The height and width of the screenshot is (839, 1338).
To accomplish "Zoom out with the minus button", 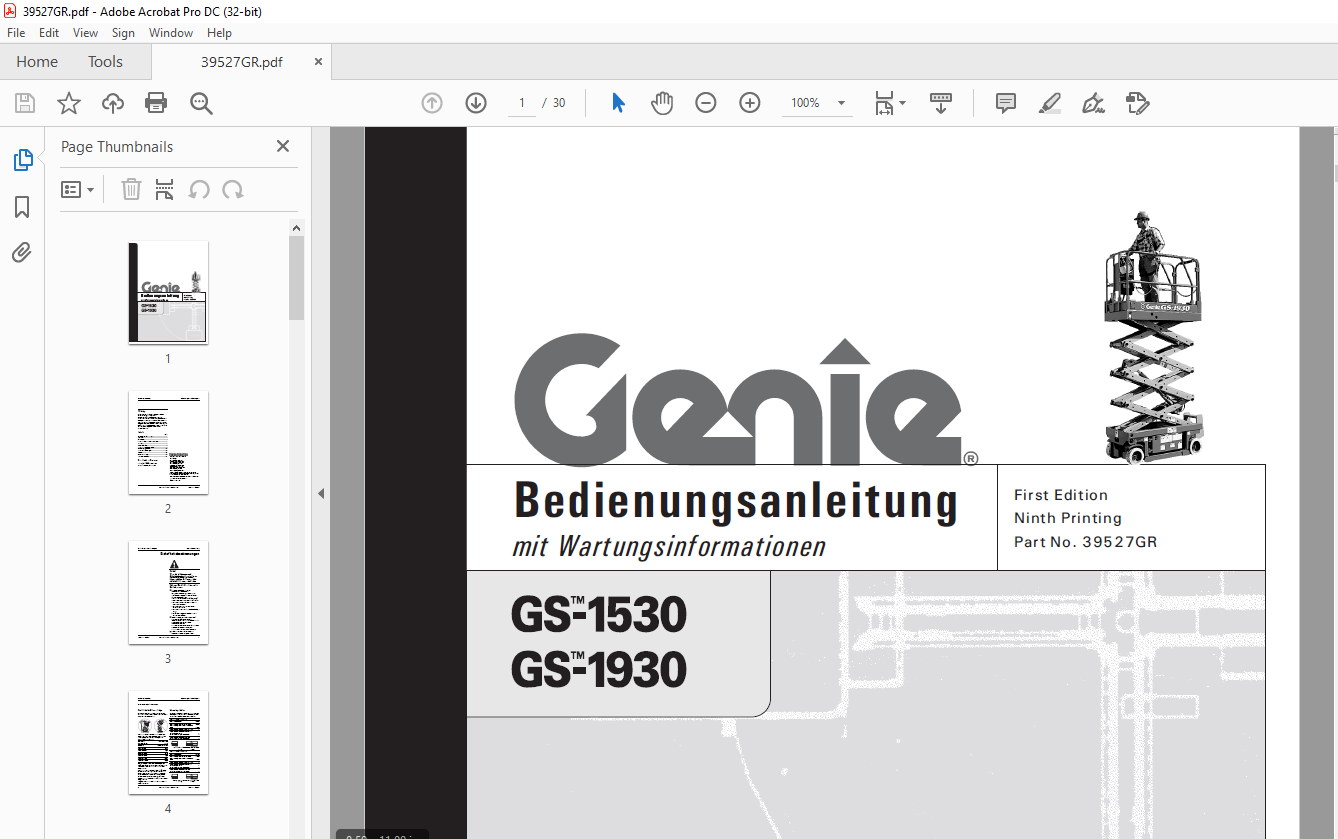I will [706, 103].
